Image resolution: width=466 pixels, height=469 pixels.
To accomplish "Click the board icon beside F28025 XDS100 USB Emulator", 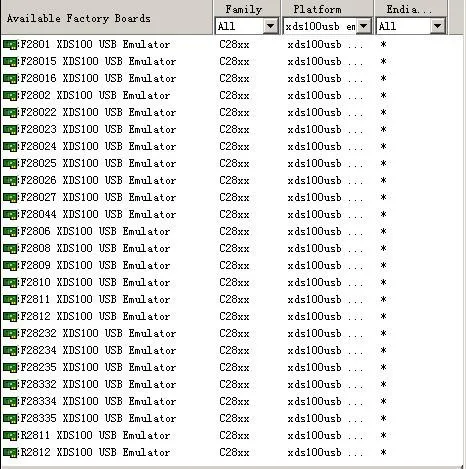I will pos(10,164).
